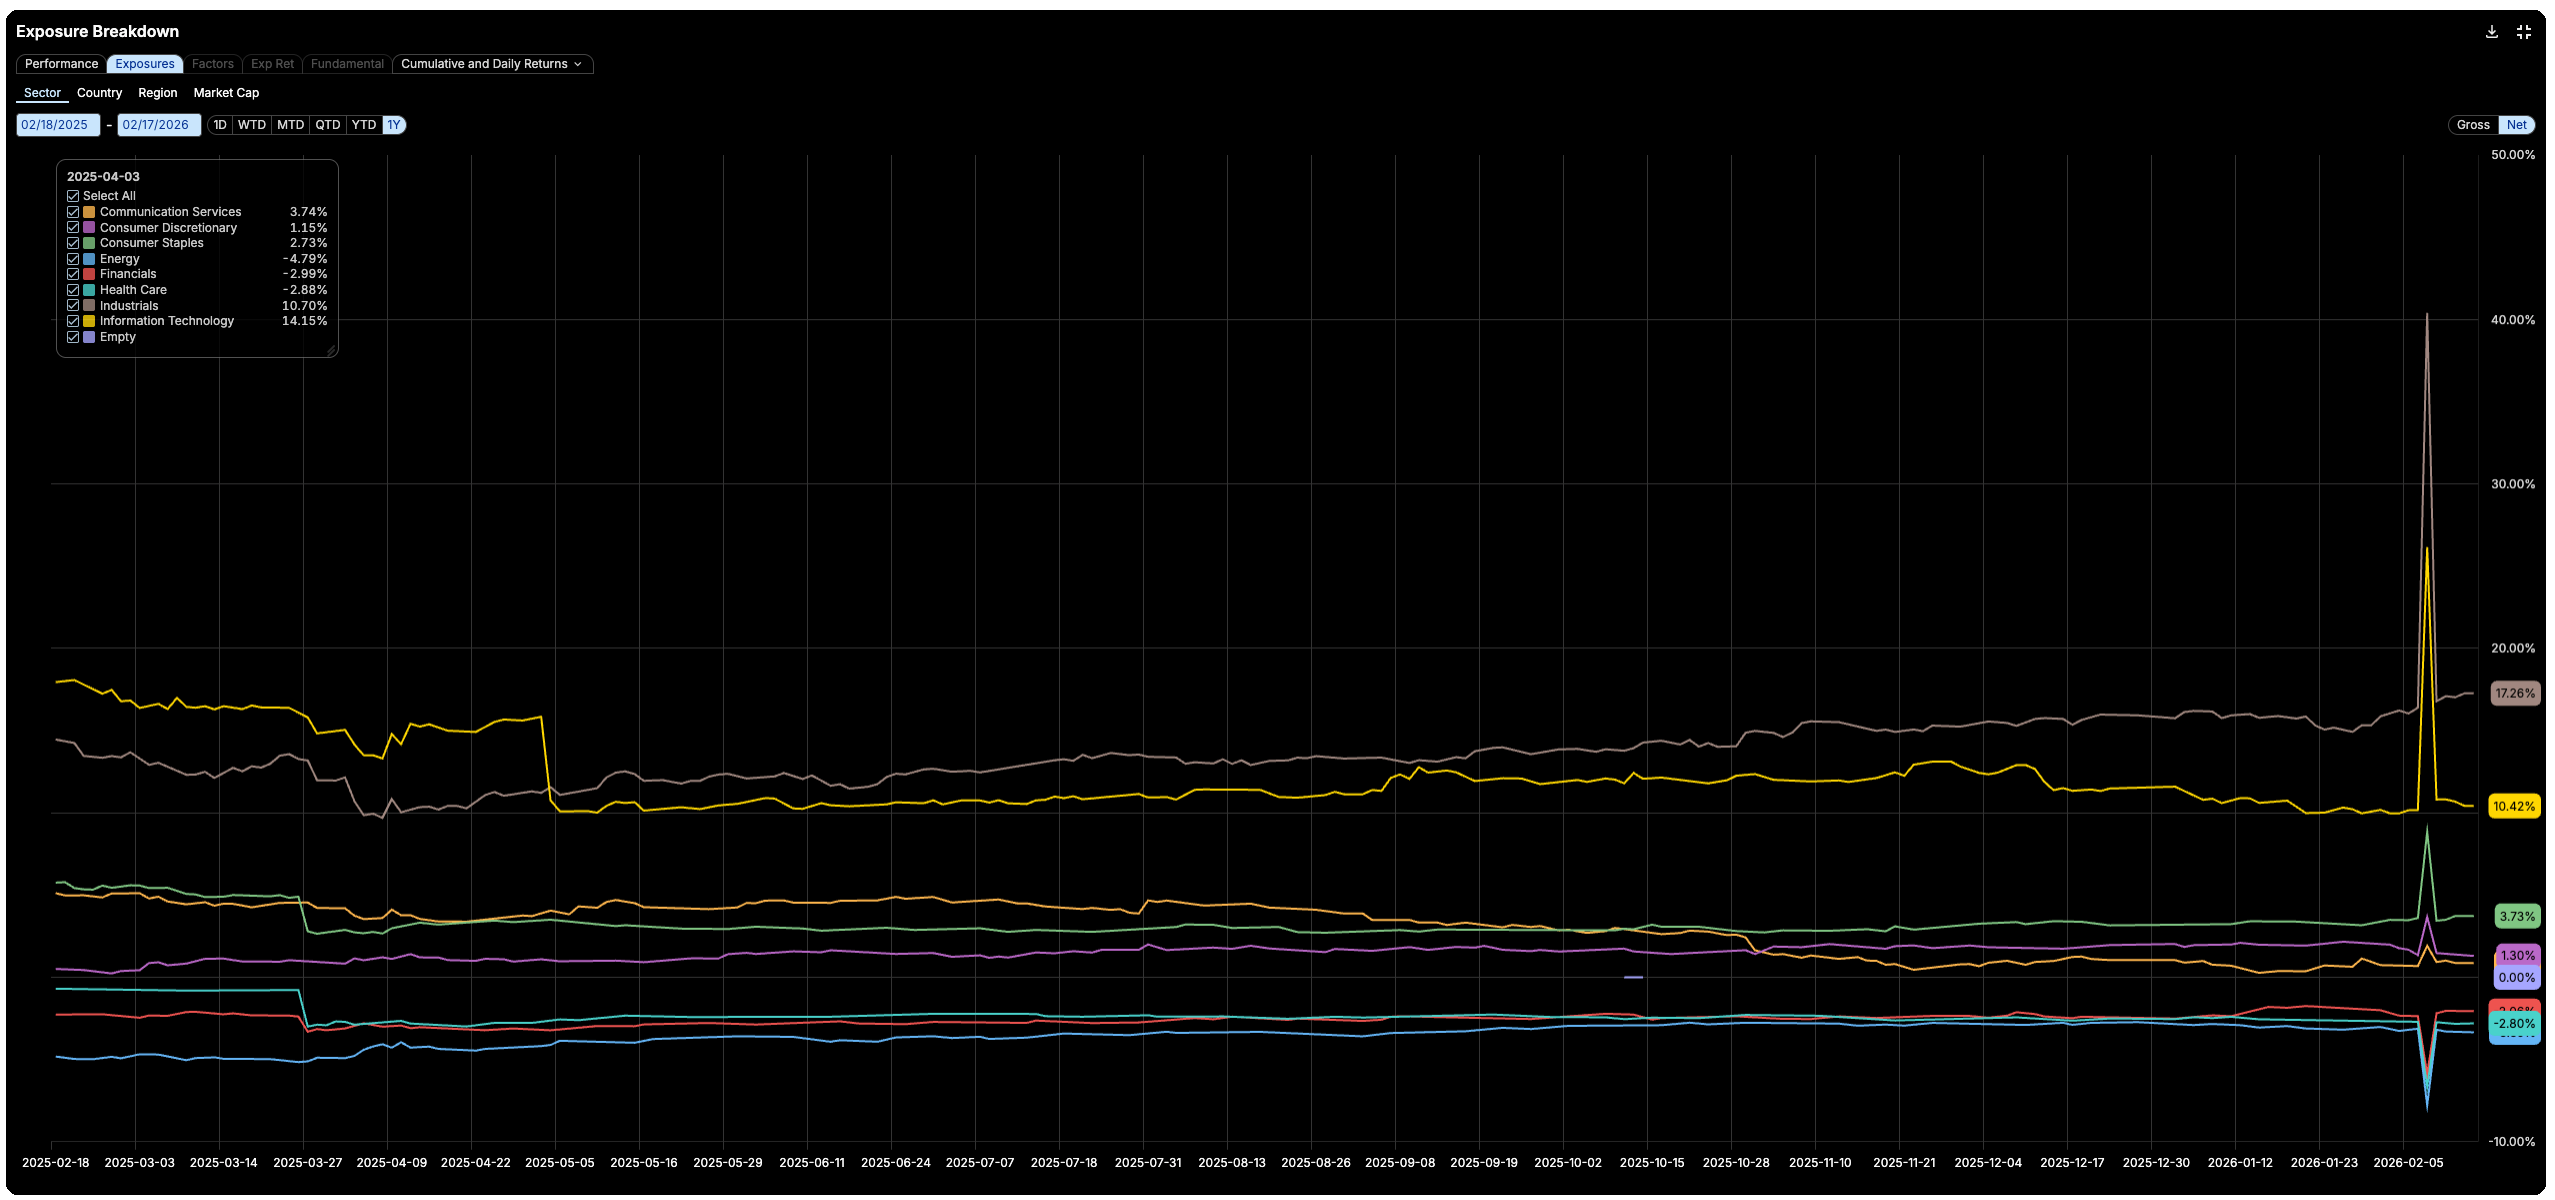Toggle the Empty series checkbox
2555x1200 pixels.
pyautogui.click(x=73, y=337)
